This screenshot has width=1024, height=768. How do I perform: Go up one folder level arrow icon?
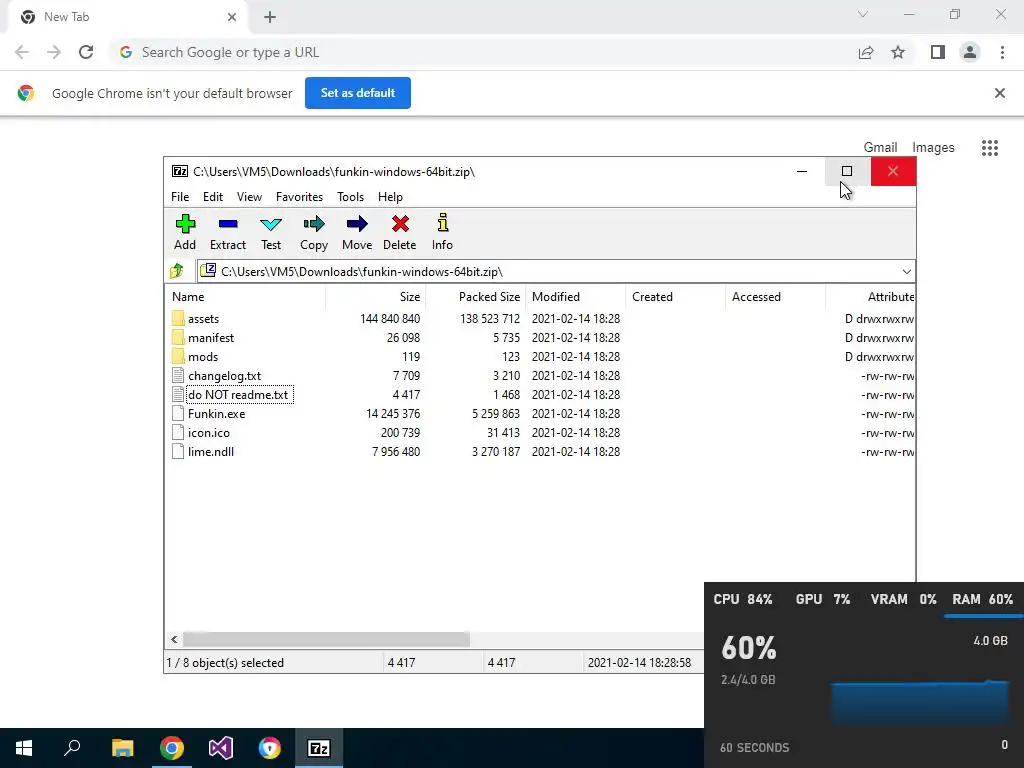[x=177, y=271]
